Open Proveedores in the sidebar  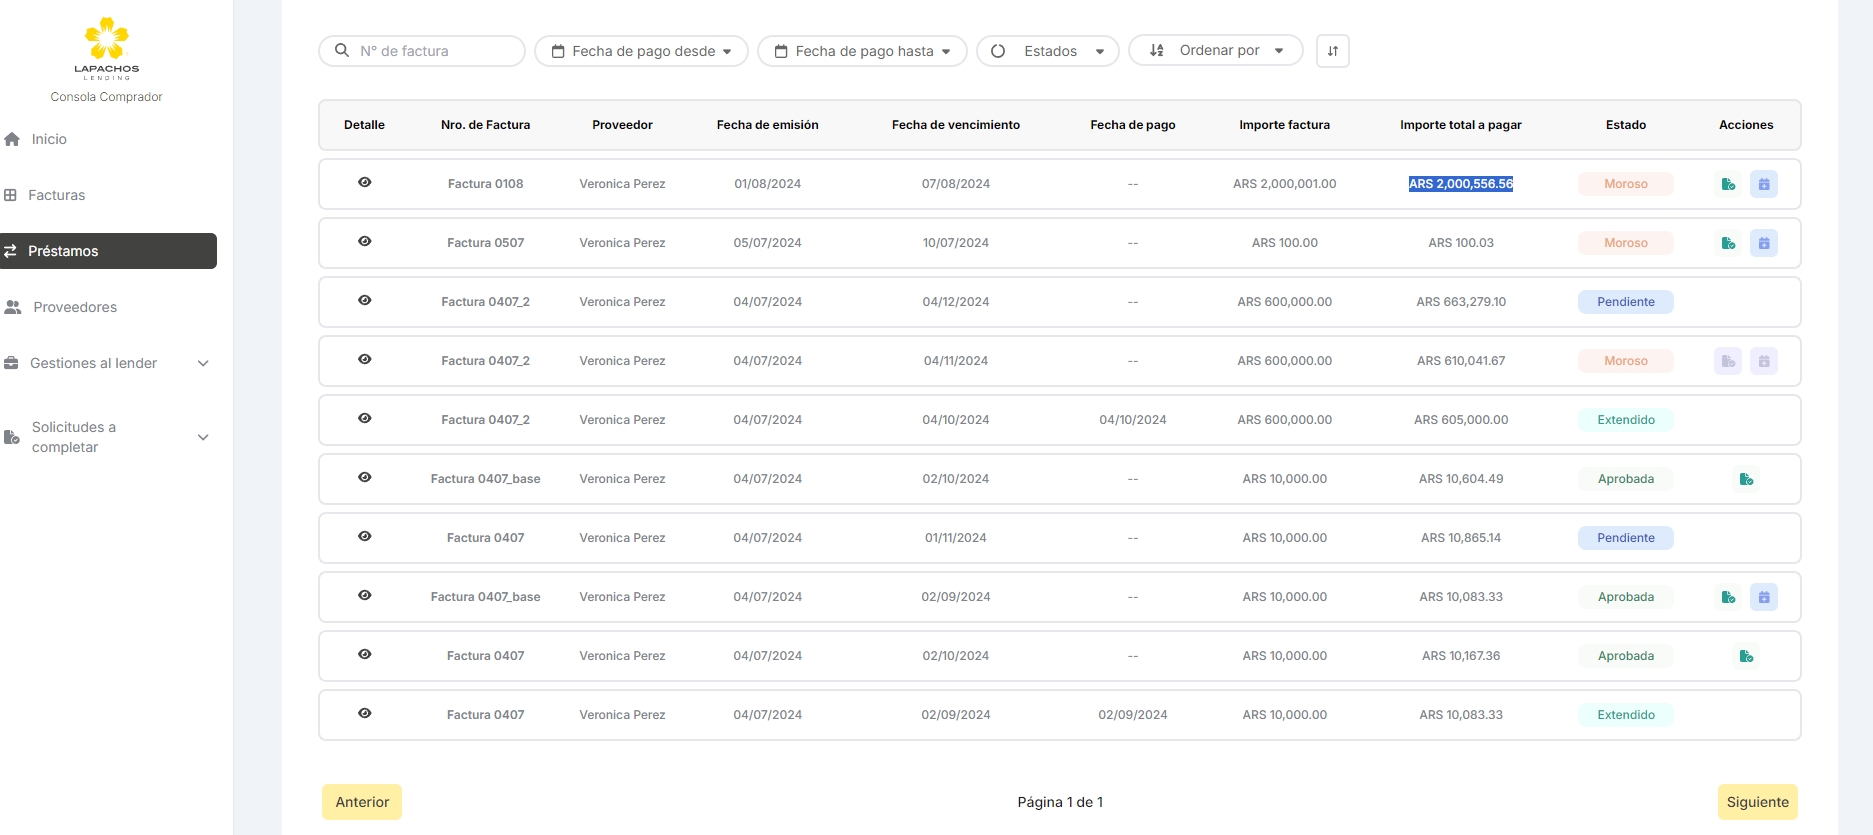coord(75,307)
